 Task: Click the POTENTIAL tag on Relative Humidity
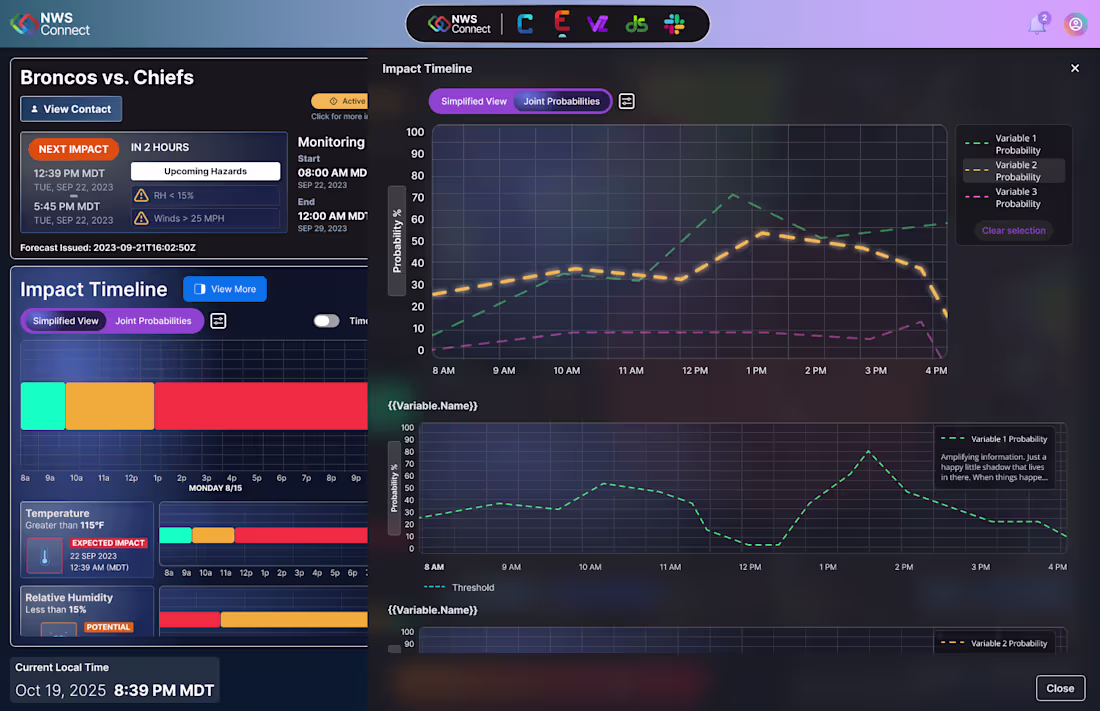coord(108,627)
